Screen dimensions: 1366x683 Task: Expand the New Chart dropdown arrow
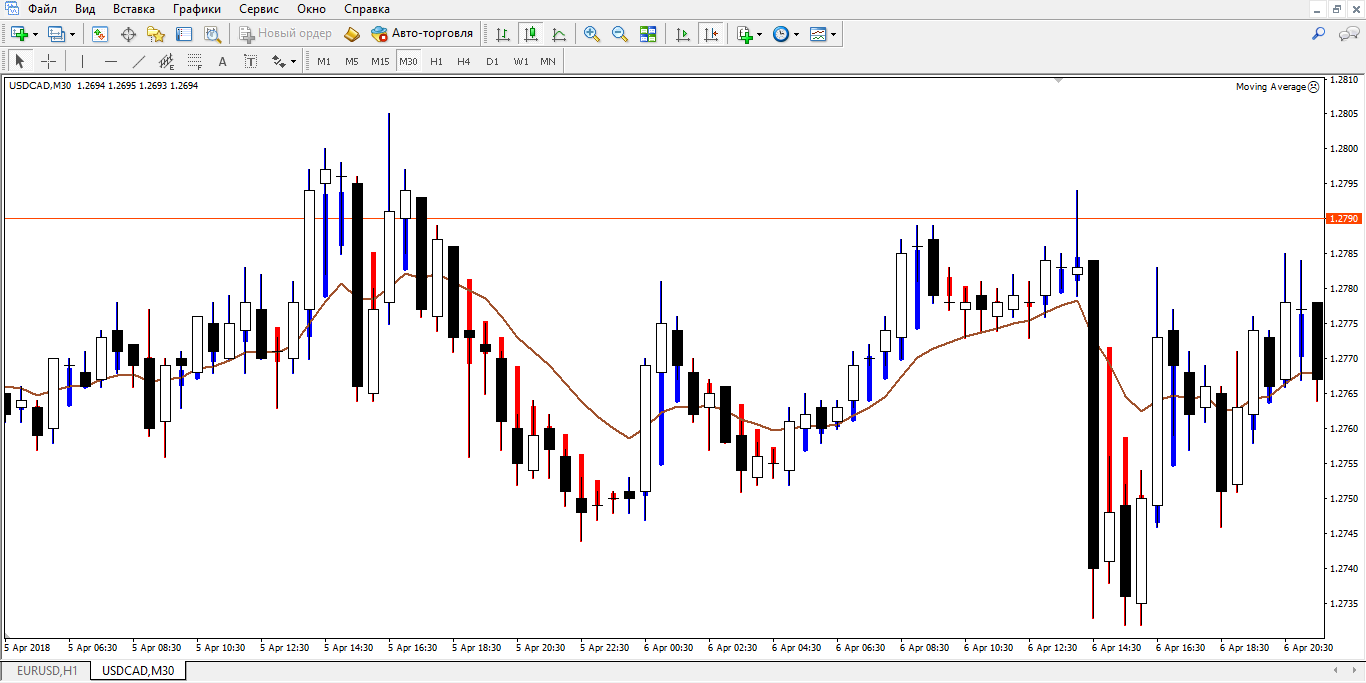tap(35, 34)
